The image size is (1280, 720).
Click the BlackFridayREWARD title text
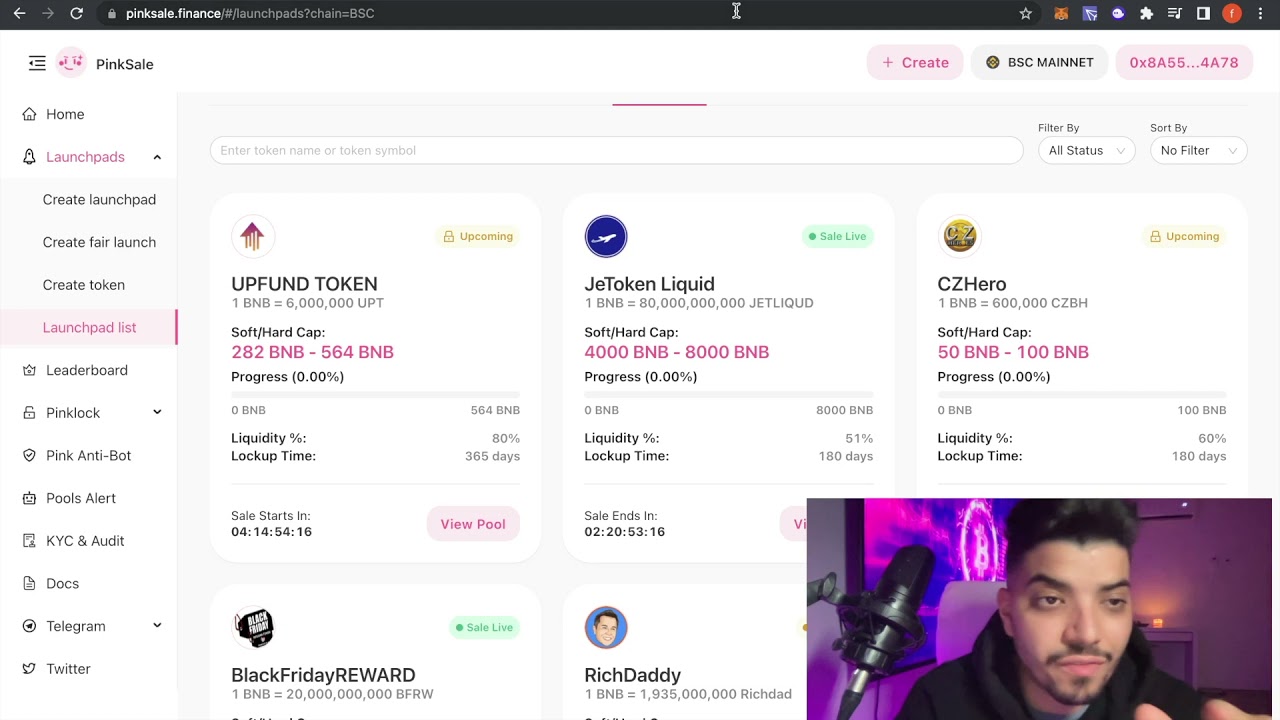323,675
